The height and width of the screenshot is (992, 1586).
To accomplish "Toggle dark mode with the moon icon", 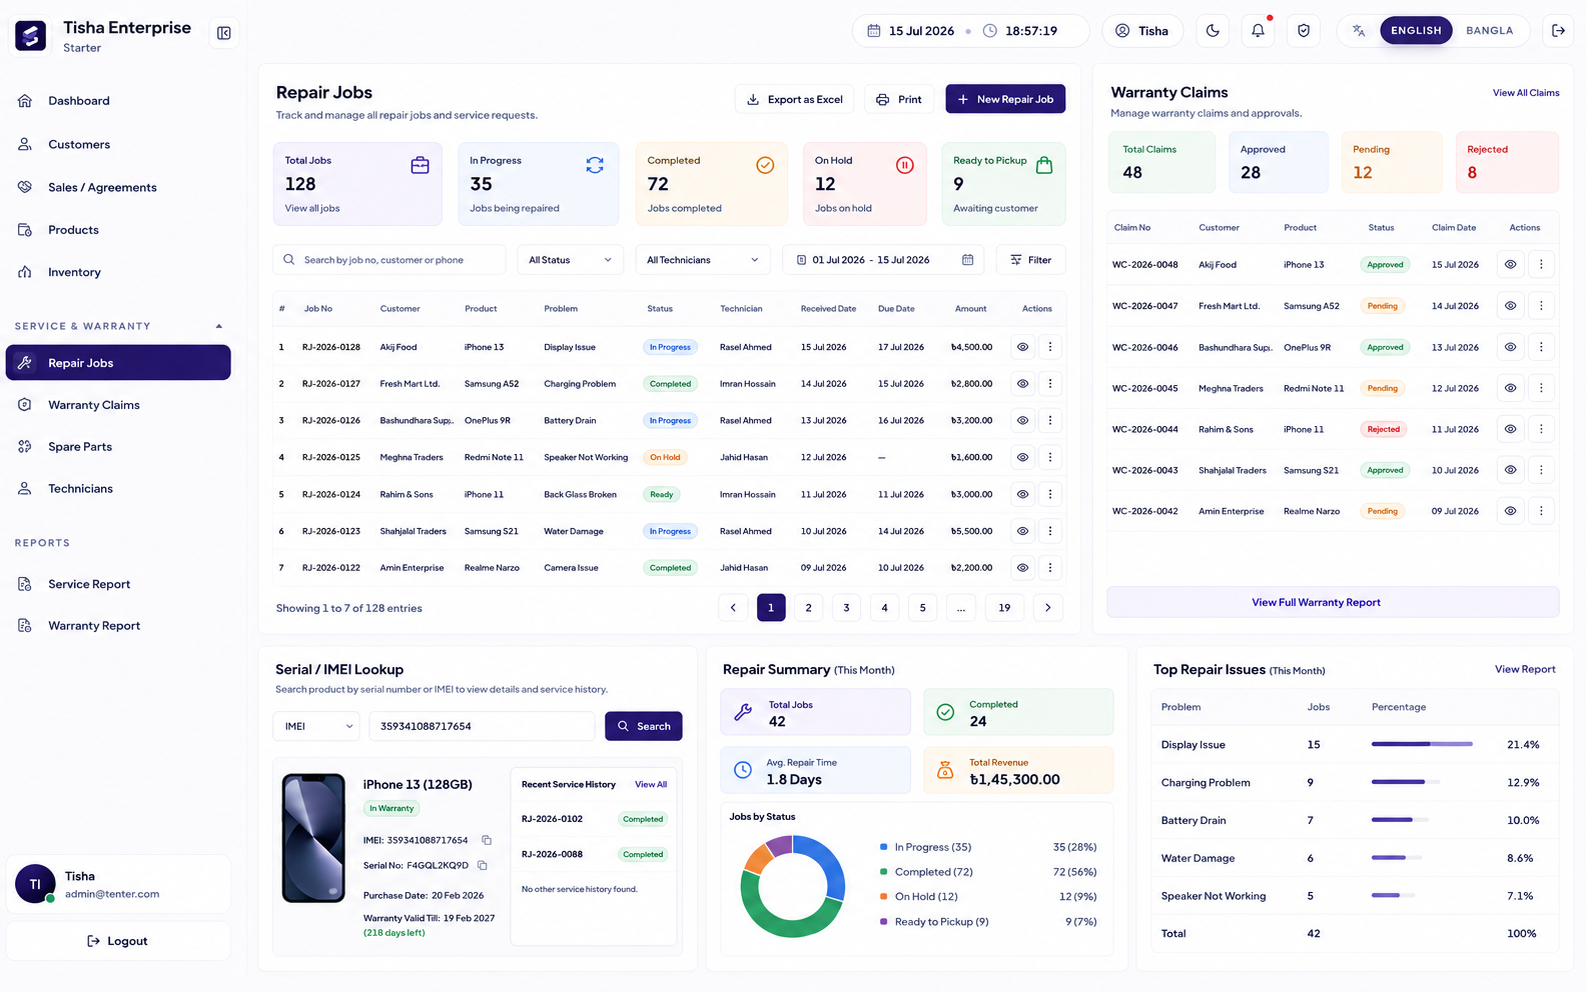I will click(x=1213, y=30).
